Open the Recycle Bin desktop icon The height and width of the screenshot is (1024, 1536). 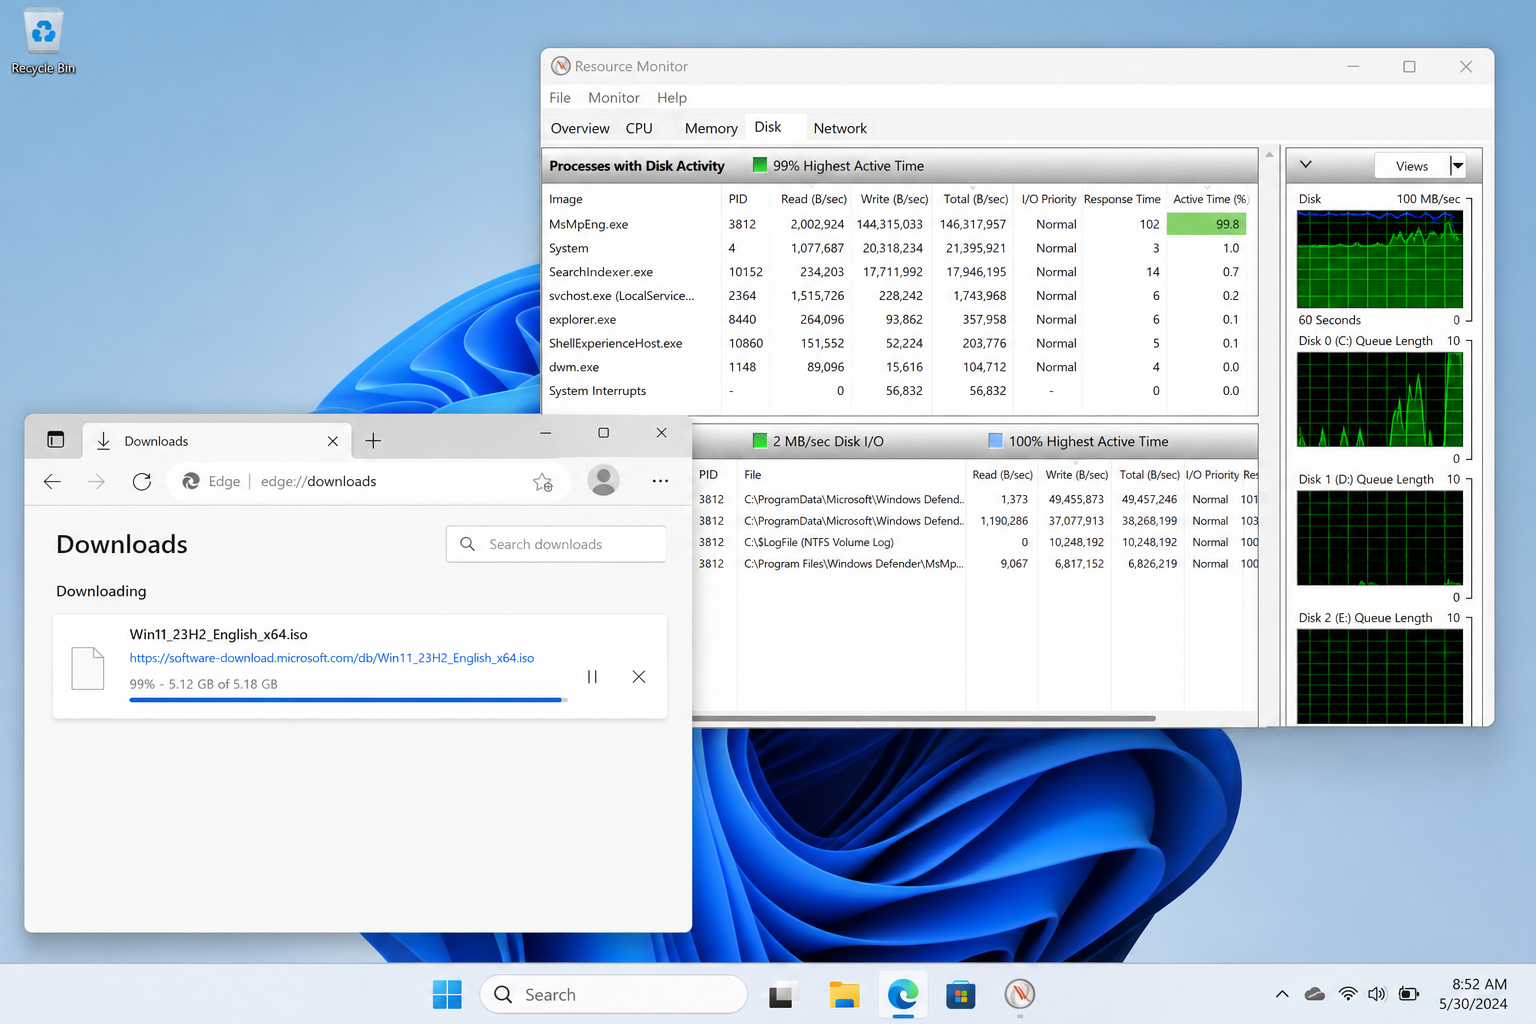pyautogui.click(x=43, y=41)
